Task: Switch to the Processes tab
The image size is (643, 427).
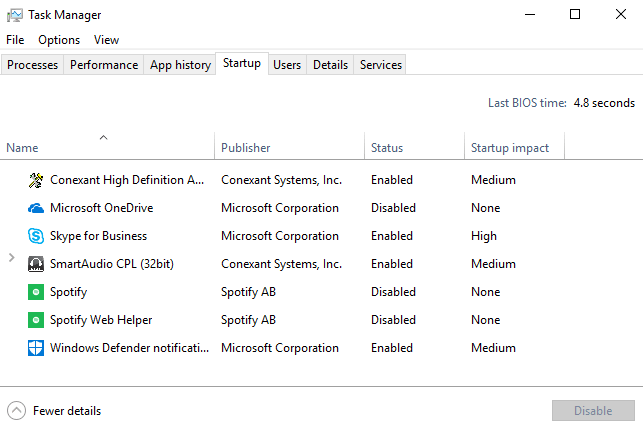Action: [x=32, y=65]
